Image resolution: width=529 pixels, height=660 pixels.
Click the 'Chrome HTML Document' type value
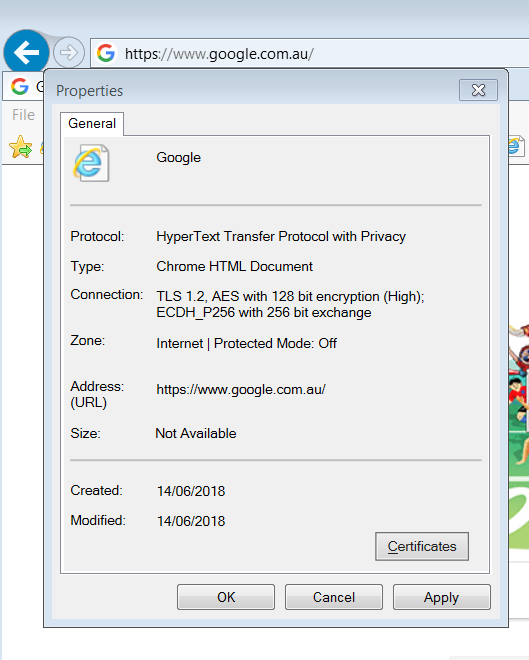click(234, 266)
